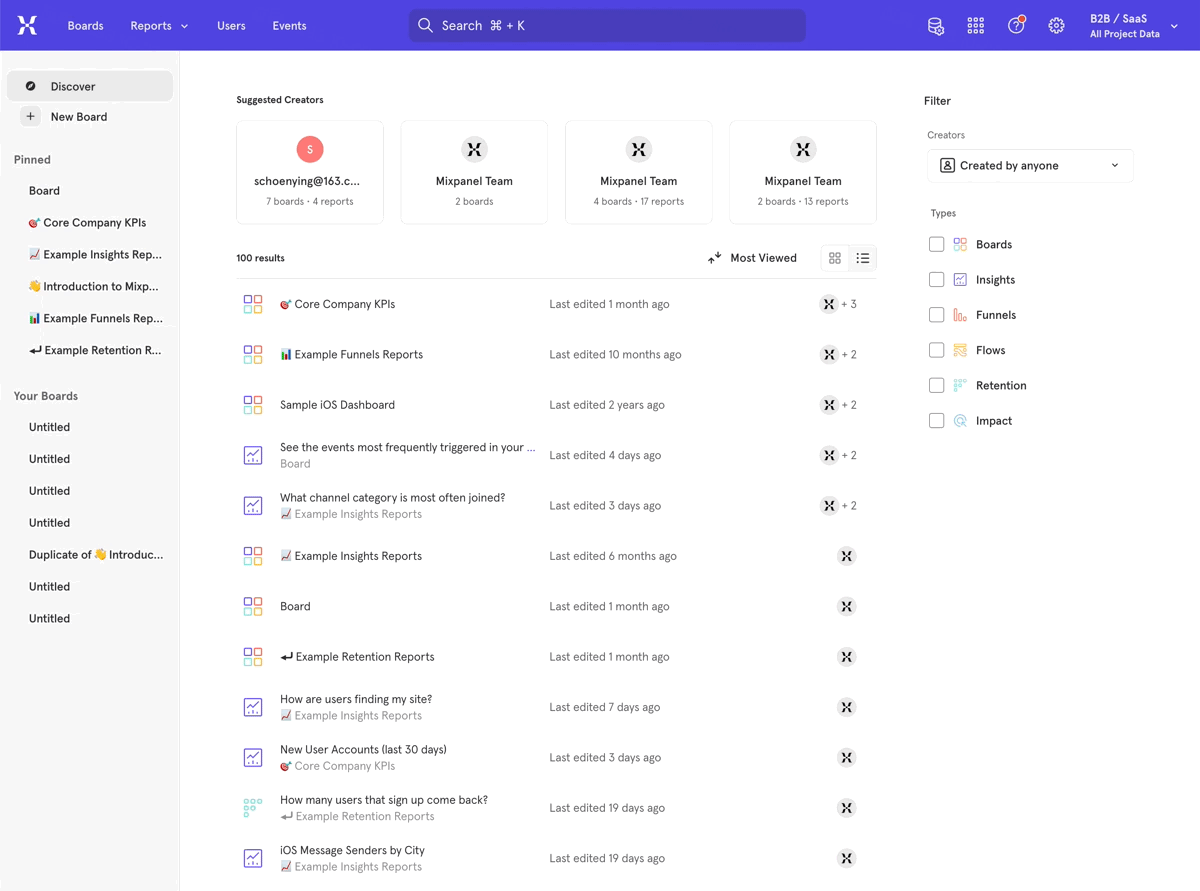The image size is (1200, 891).
Task: Go to Events in the top navigation
Action: click(x=289, y=26)
